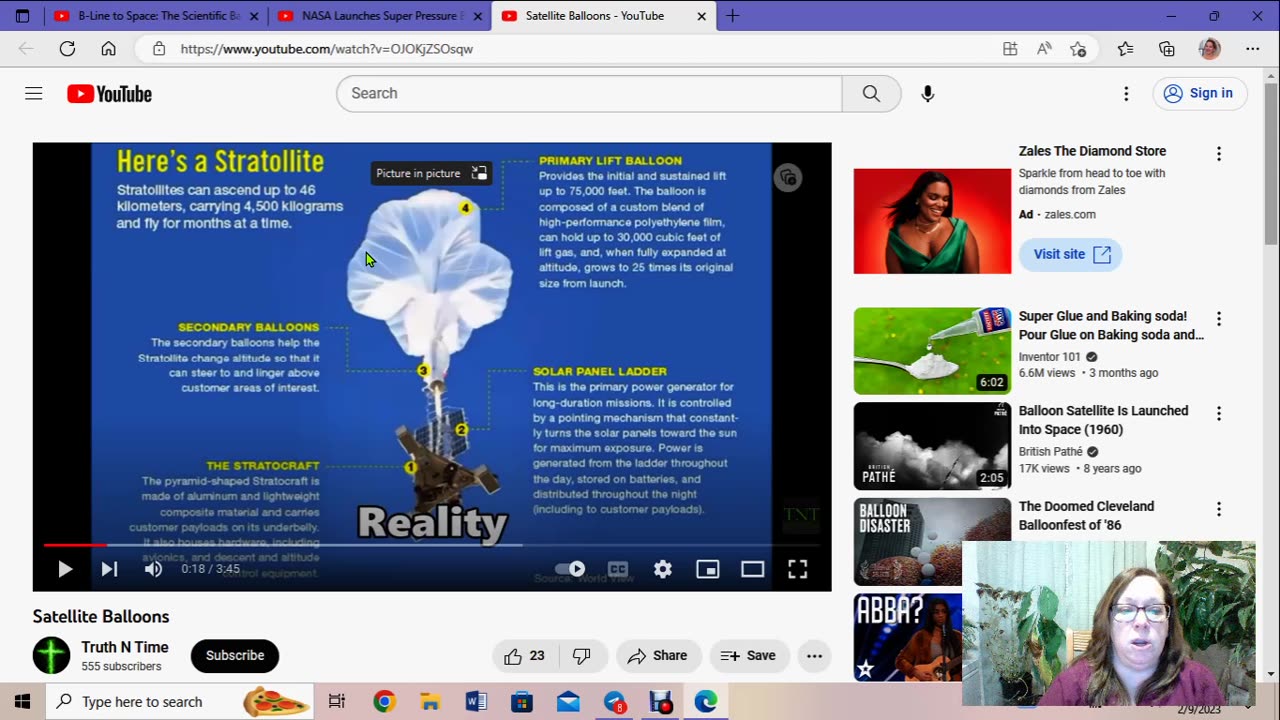Open the Super Glue and Baking soda thumbnail
The width and height of the screenshot is (1280, 720).
click(932, 351)
